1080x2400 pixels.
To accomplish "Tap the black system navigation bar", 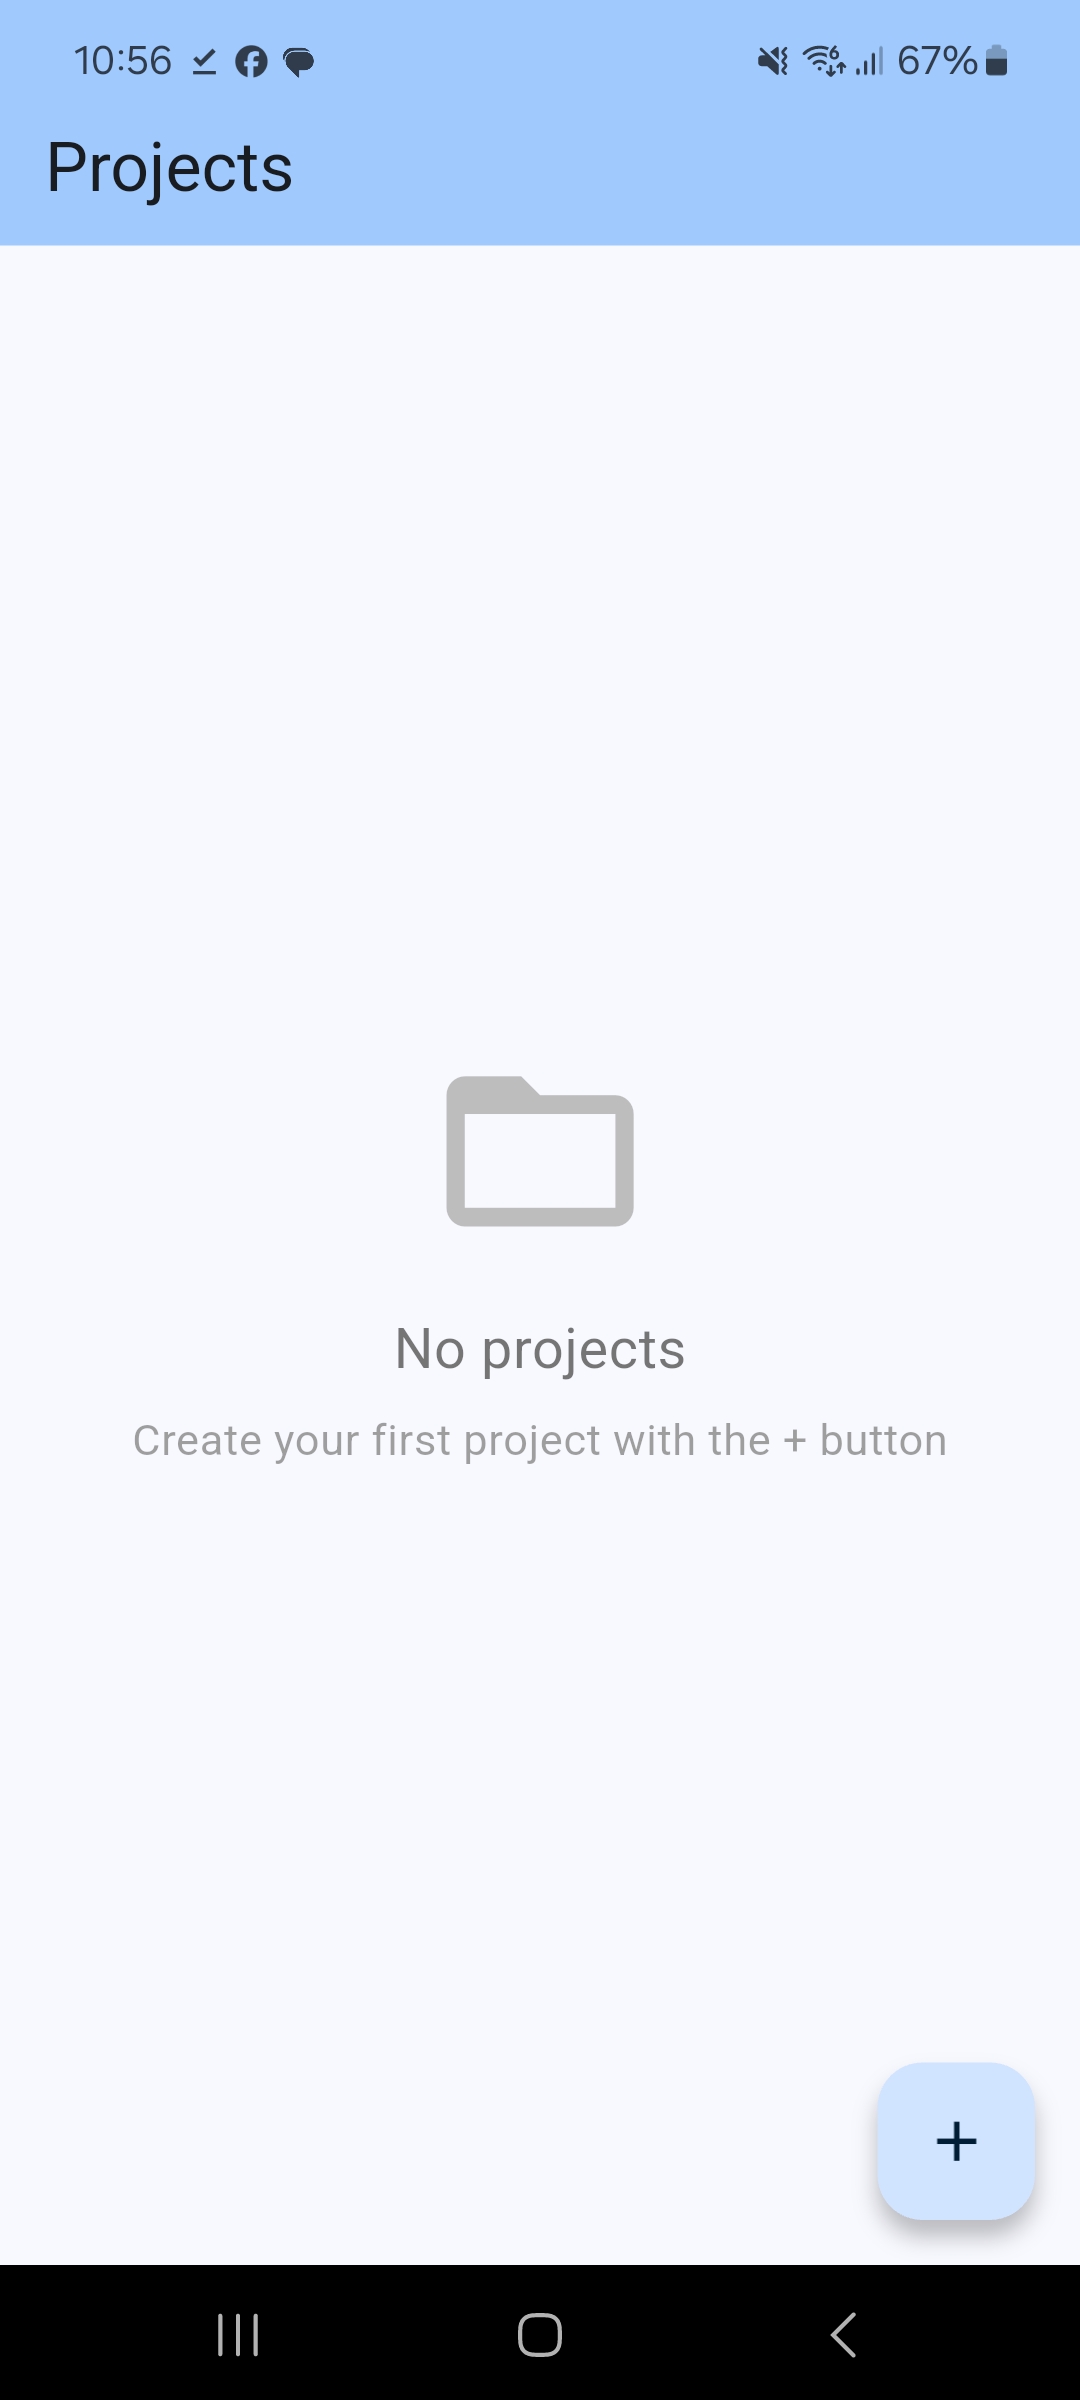I will click(540, 2333).
